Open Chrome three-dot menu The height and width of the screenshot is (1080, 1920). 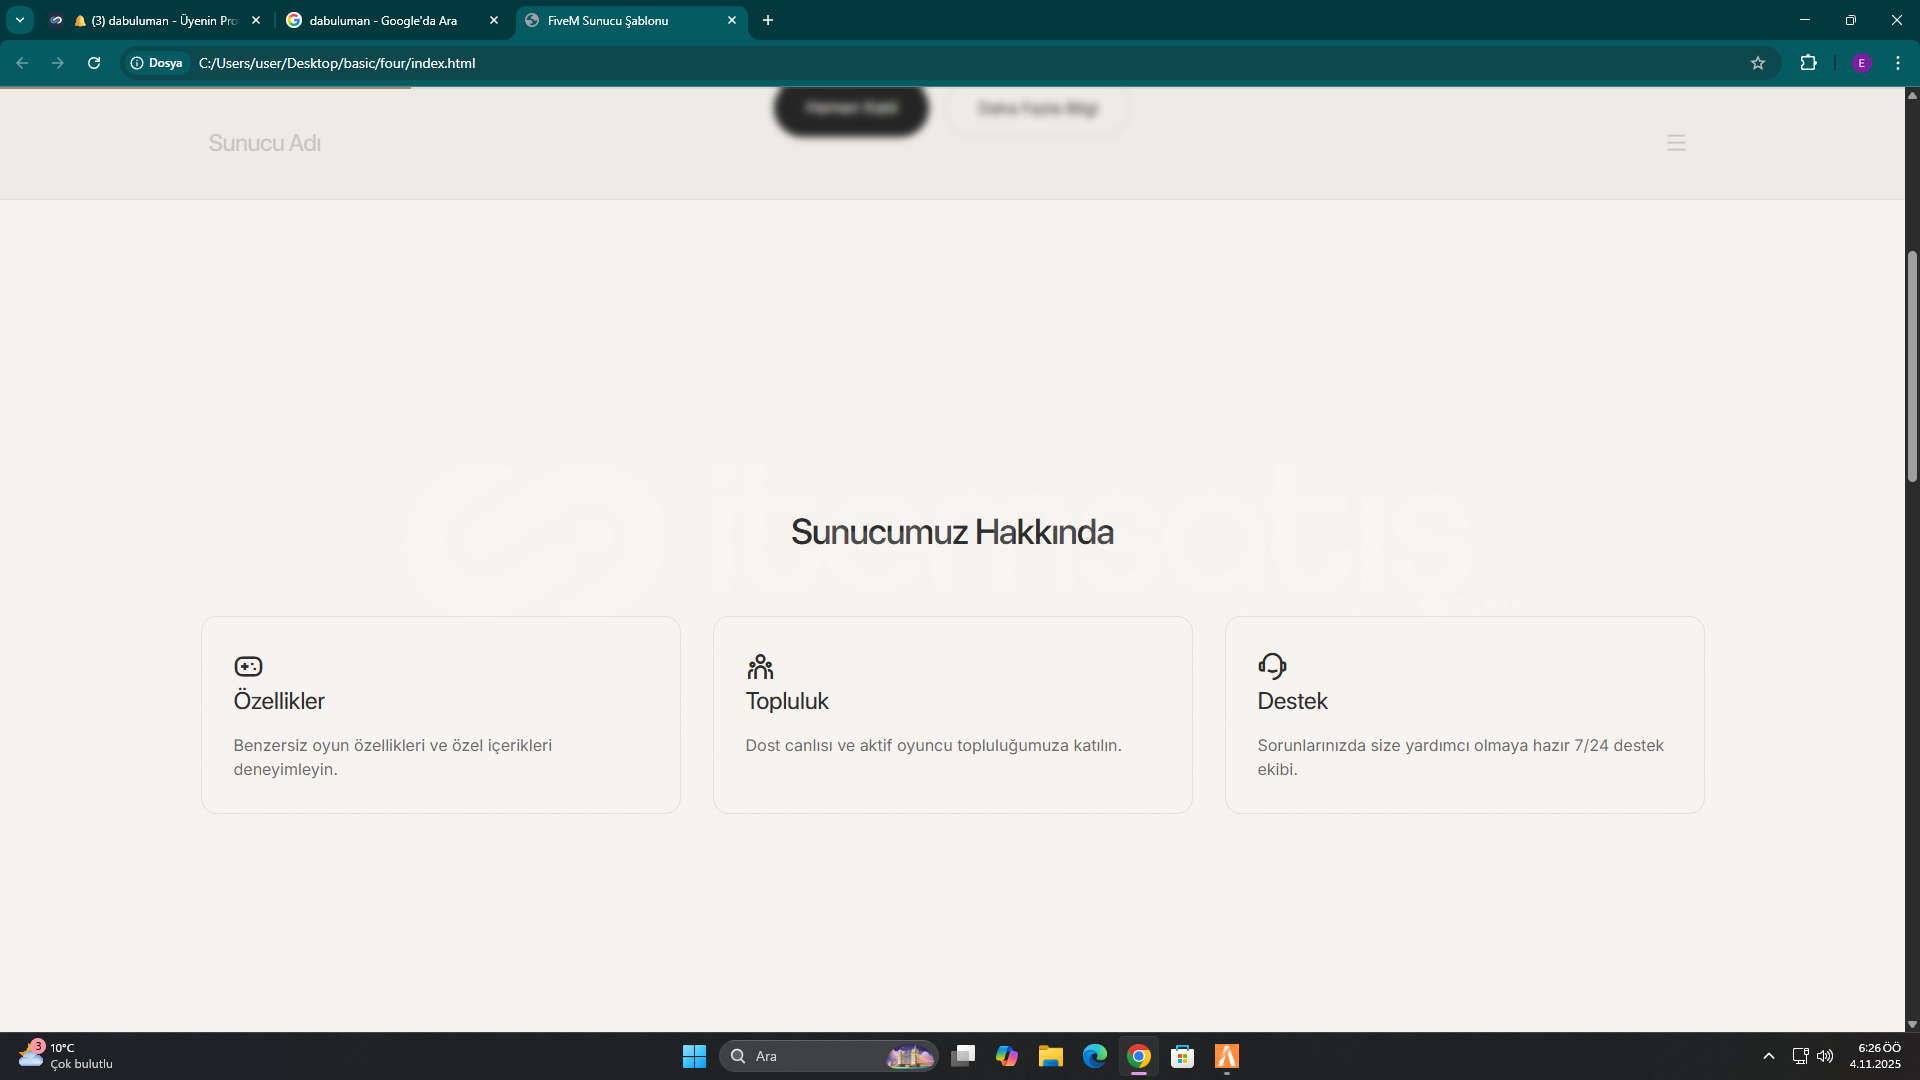click(x=1898, y=63)
